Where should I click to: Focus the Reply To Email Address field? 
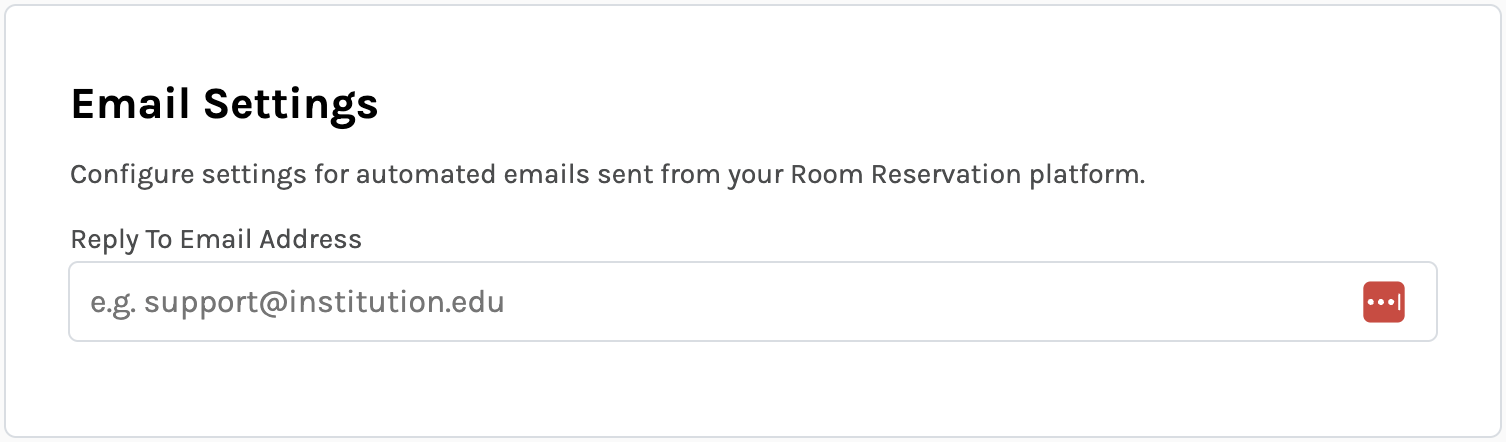(700, 302)
